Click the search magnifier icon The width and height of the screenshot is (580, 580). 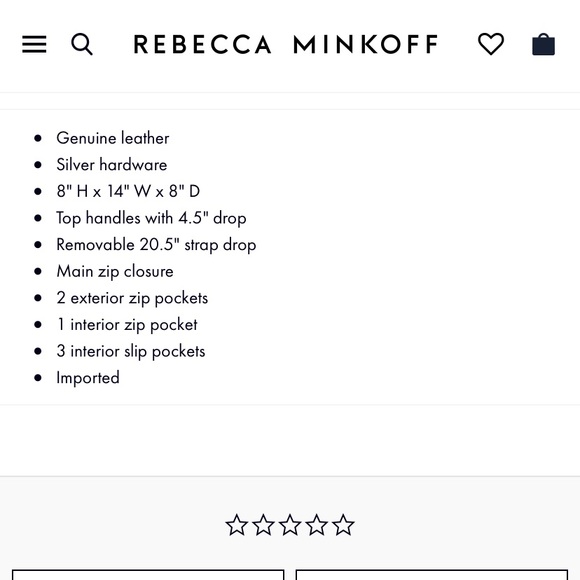click(82, 44)
